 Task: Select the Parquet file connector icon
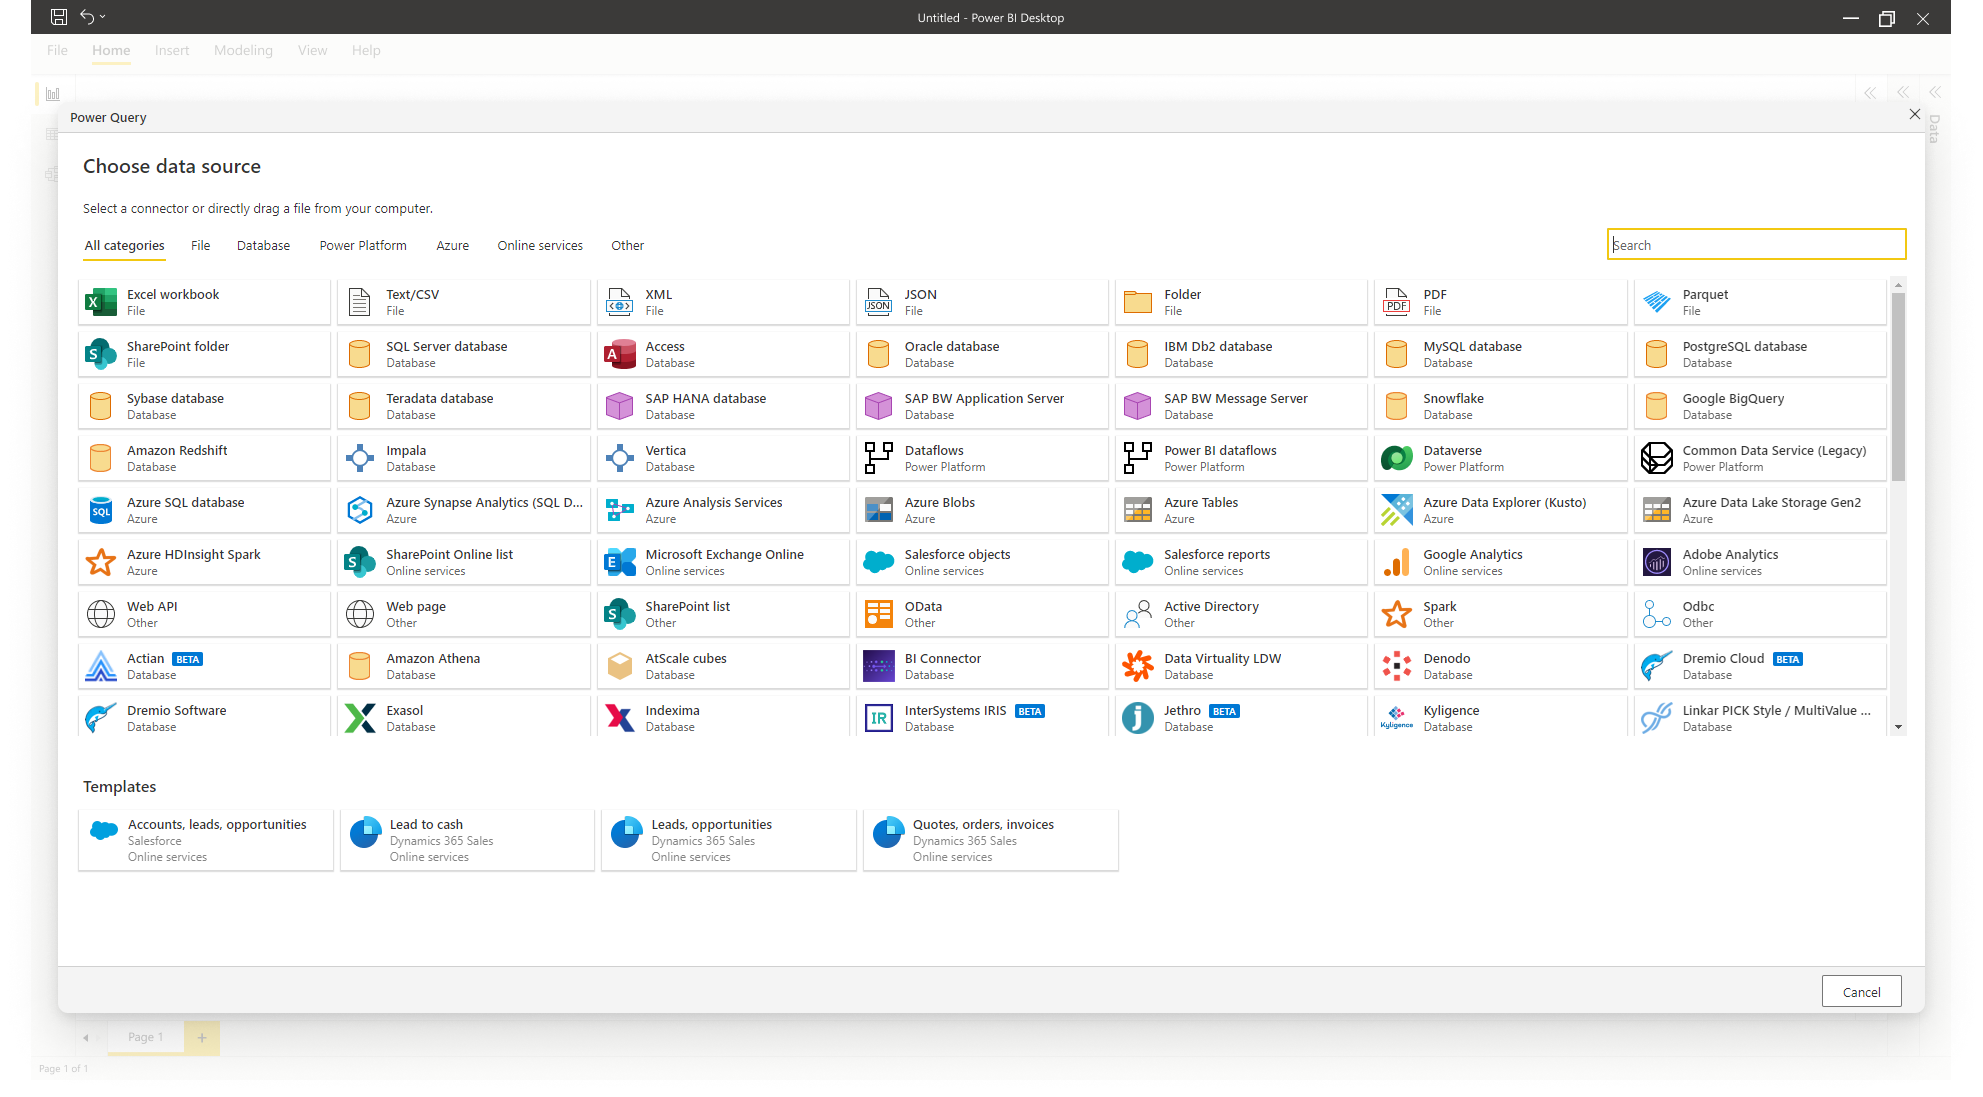tap(1656, 302)
